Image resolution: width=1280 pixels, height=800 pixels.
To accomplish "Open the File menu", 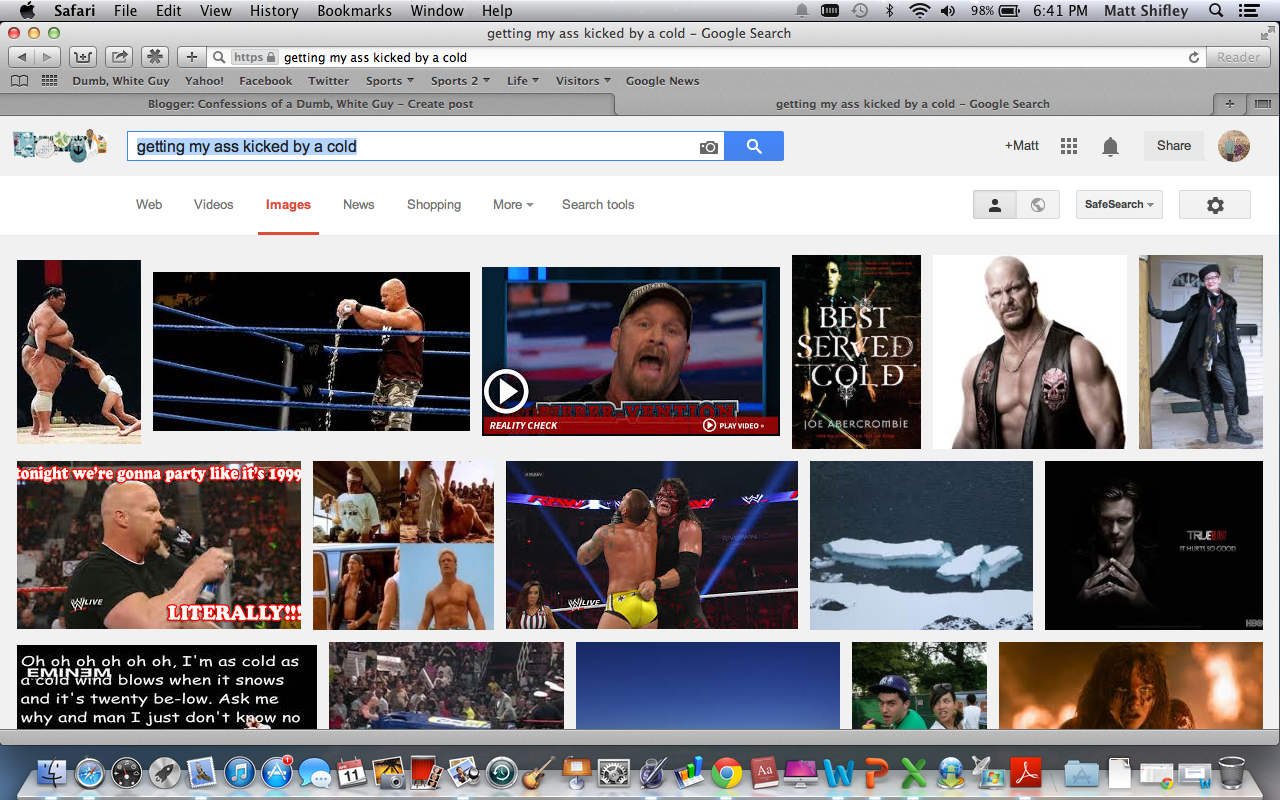I will (x=125, y=11).
